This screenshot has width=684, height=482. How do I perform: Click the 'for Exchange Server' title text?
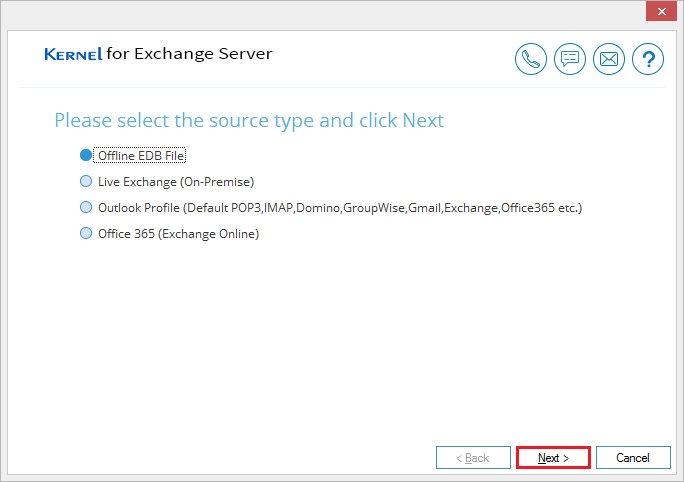pyautogui.click(x=189, y=54)
